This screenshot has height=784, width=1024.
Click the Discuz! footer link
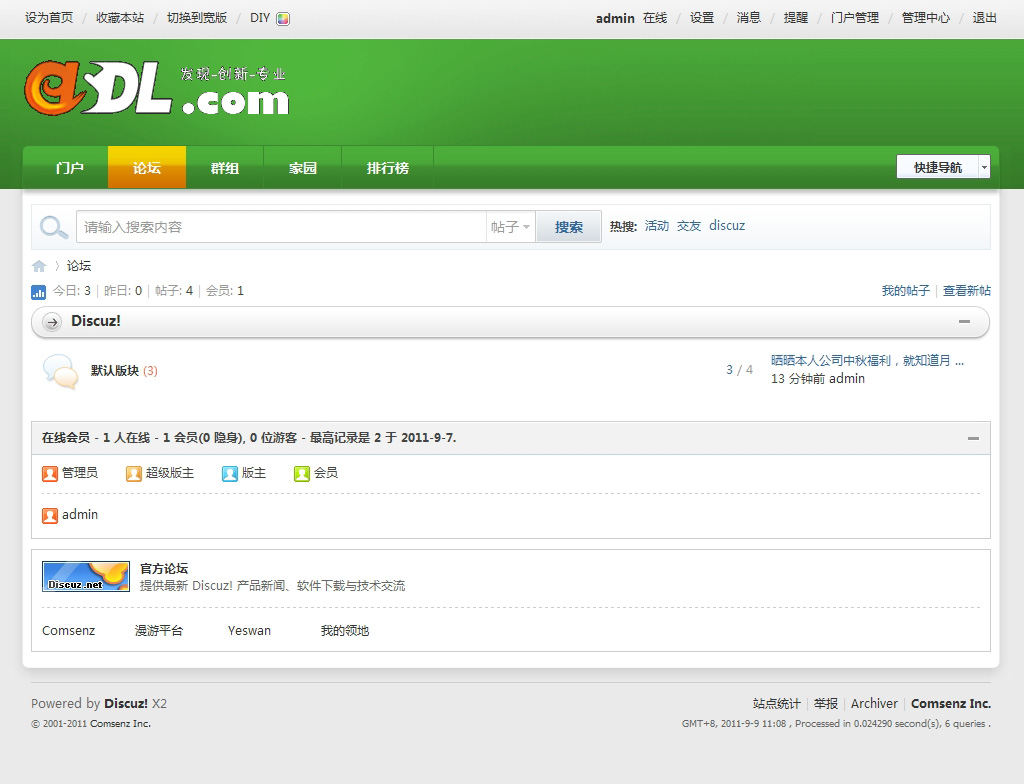tap(126, 704)
